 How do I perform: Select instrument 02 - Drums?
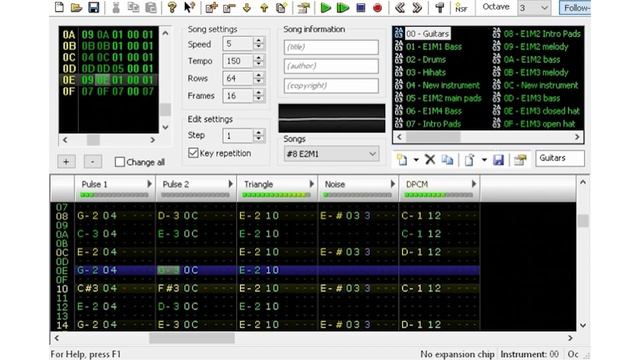(x=426, y=60)
